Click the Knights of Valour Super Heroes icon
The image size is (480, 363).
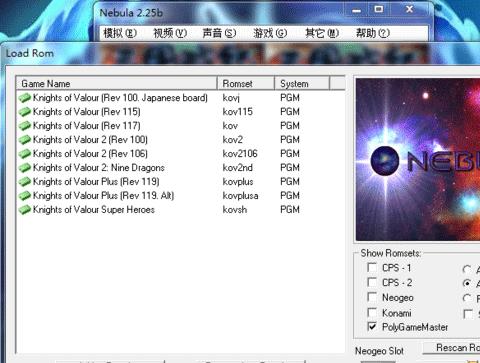(24, 210)
